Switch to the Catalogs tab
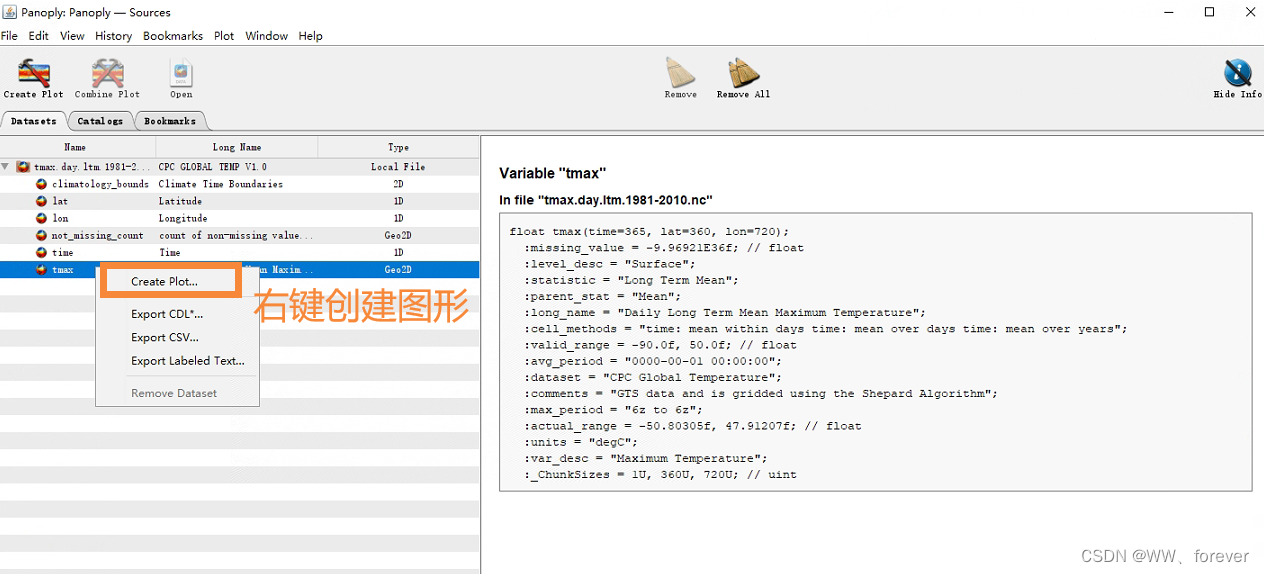Viewport: 1264px width, 574px height. 100,121
